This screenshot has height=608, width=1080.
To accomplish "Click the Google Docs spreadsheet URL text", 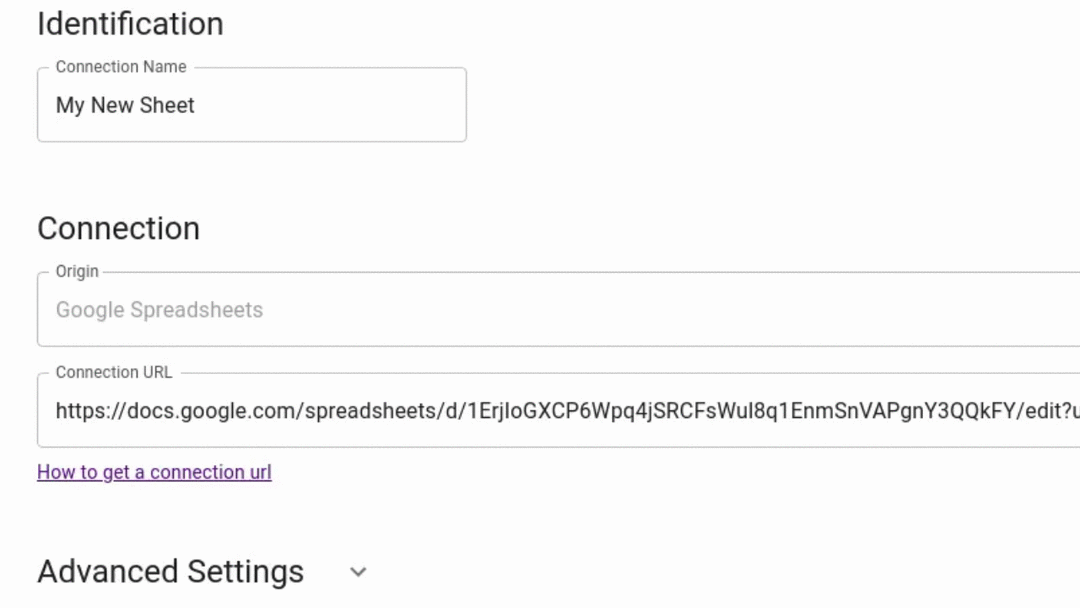I will point(400,410).
